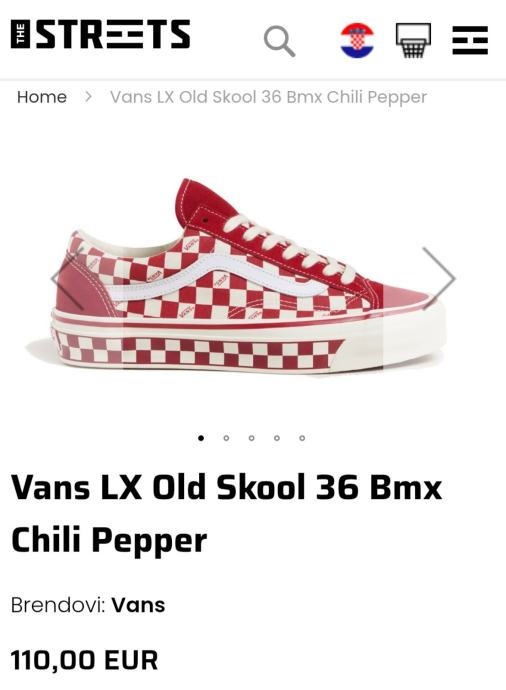The image size is (506, 690).
Task: Show previous product image with left arrow
Action: [67, 278]
